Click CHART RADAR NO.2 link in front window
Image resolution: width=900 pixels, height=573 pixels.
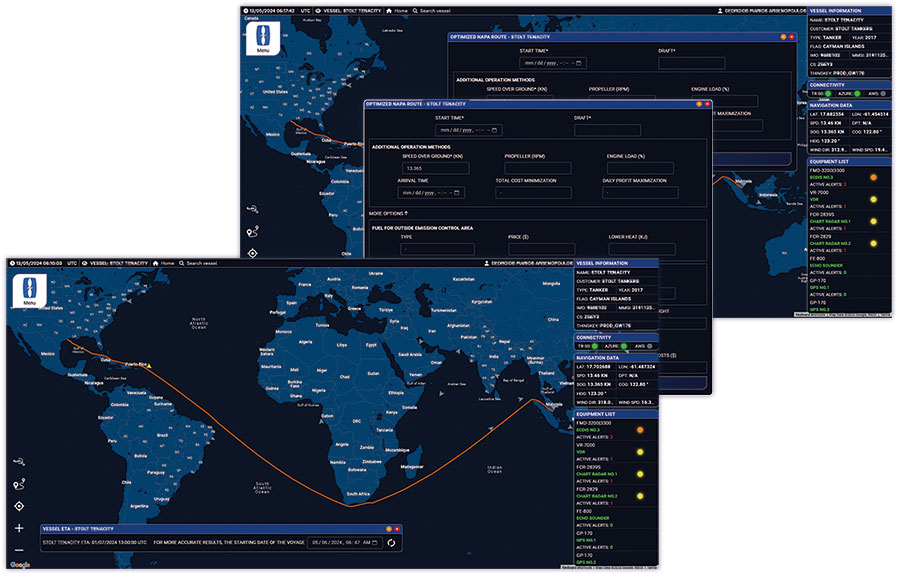[597, 496]
